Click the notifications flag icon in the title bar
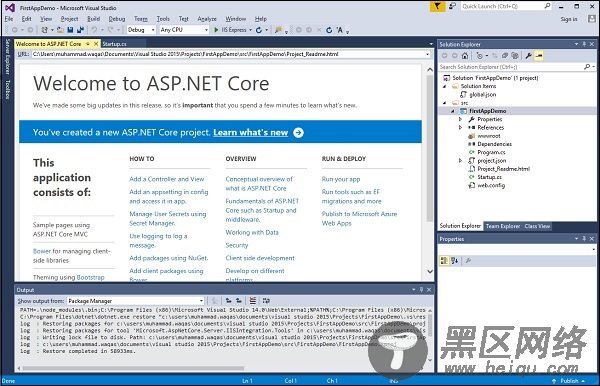600x386 pixels. [437, 7]
